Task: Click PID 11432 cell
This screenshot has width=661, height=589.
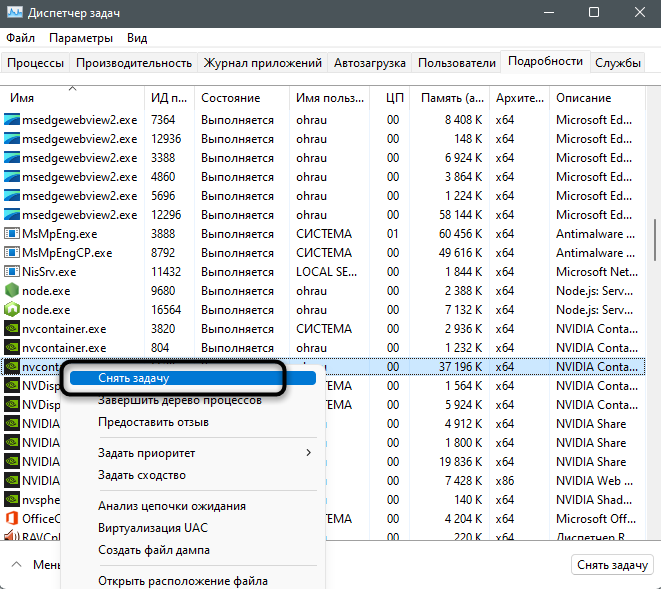Action: 166,272
